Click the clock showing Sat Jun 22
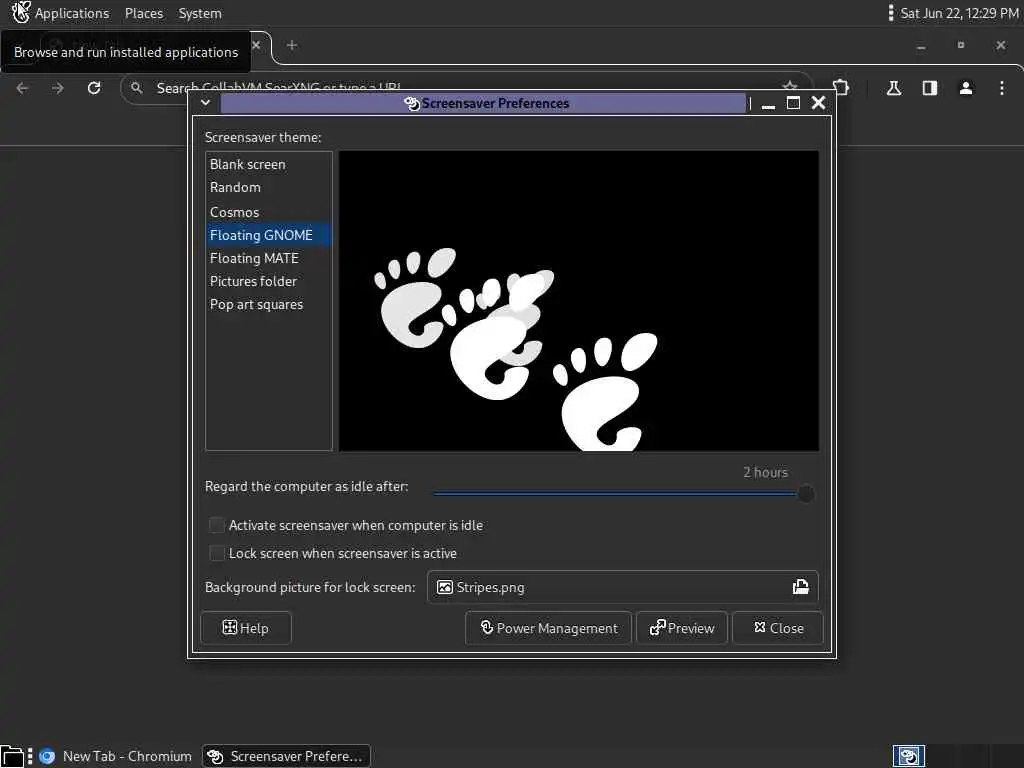 (x=959, y=13)
